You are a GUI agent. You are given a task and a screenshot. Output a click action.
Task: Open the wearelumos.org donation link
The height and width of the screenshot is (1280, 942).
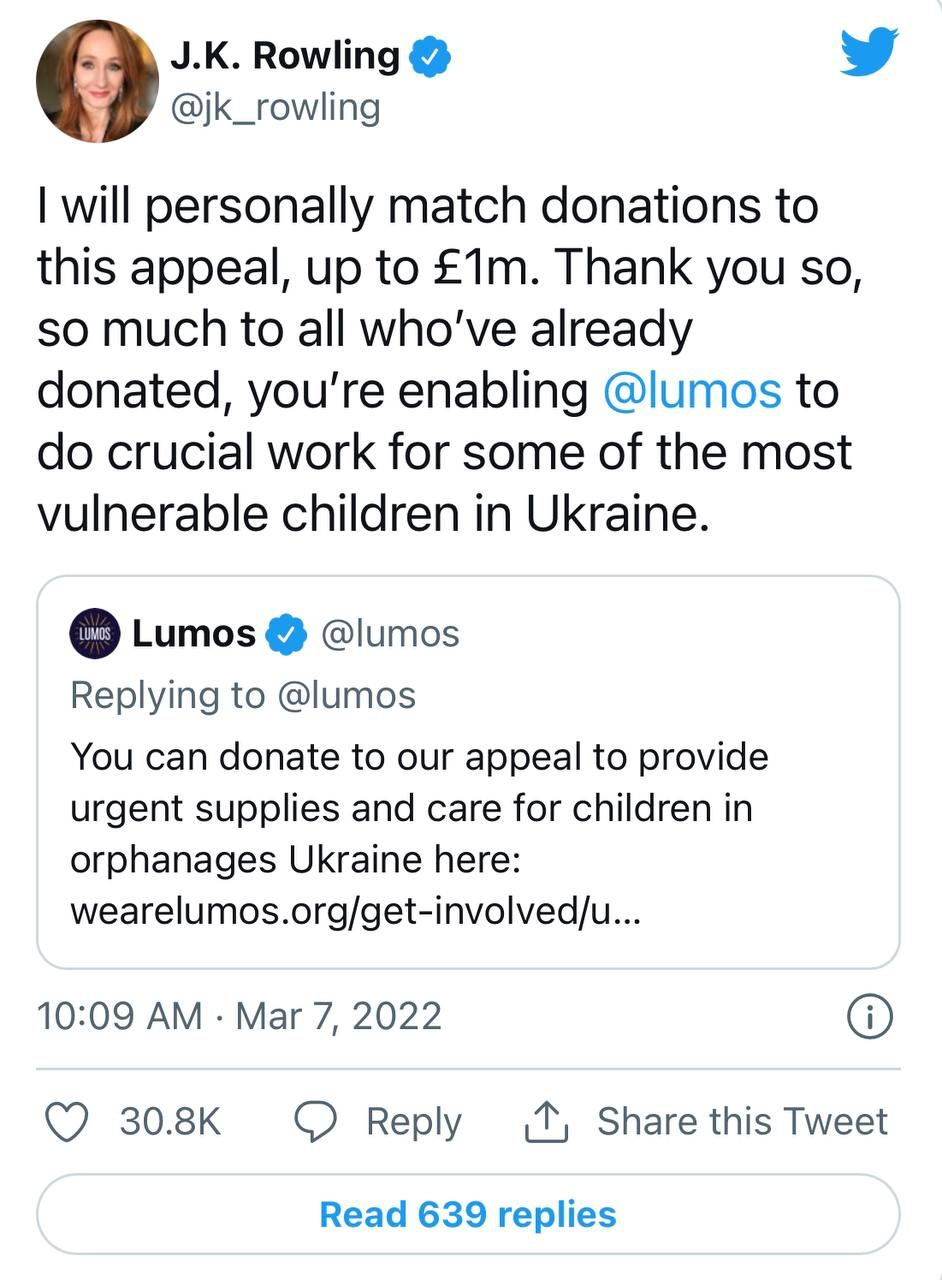coord(351,911)
